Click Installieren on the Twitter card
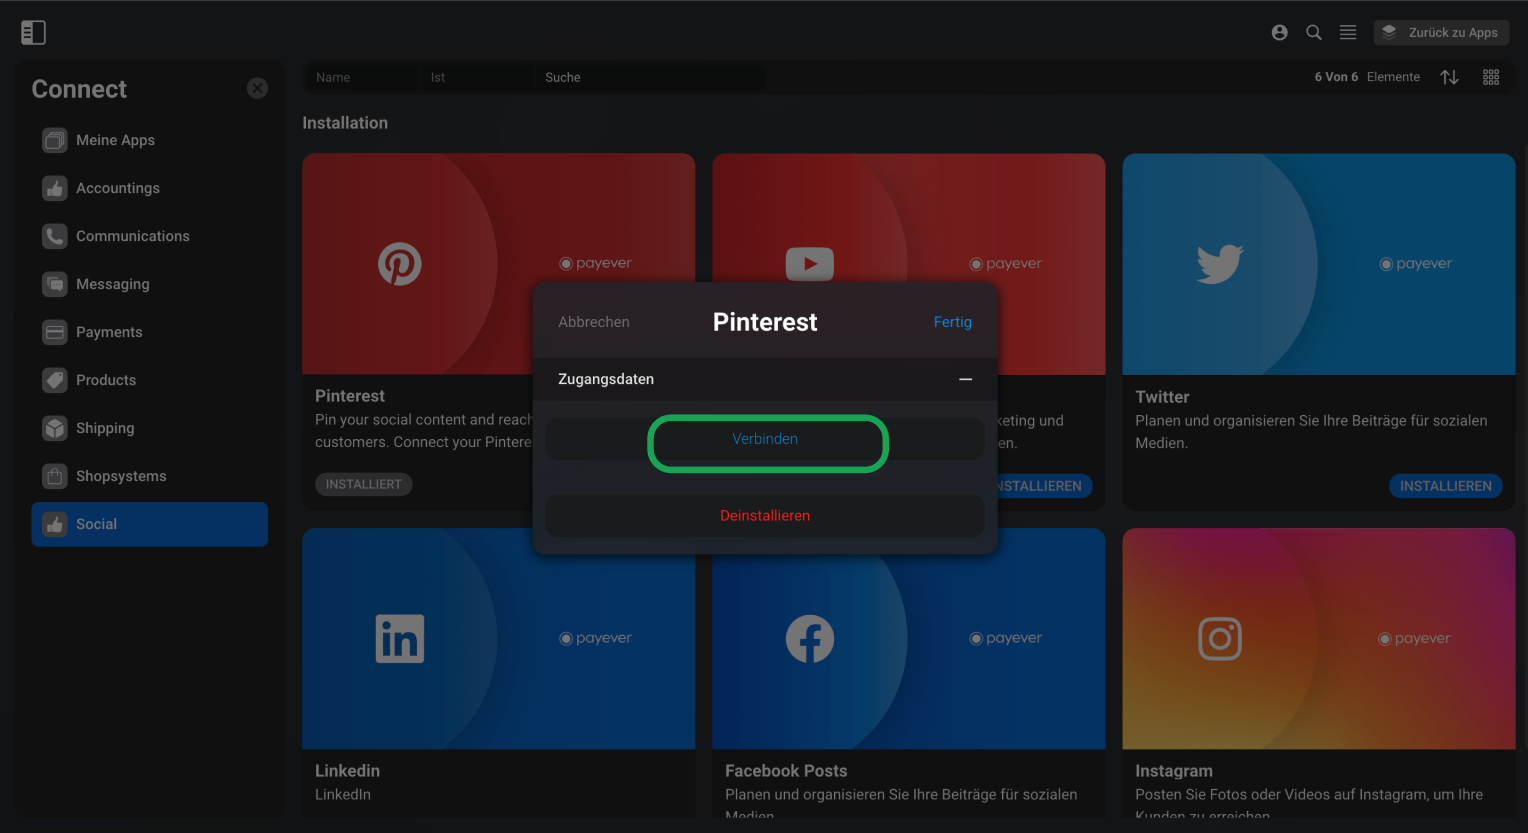Image resolution: width=1528 pixels, height=833 pixels. click(x=1445, y=486)
